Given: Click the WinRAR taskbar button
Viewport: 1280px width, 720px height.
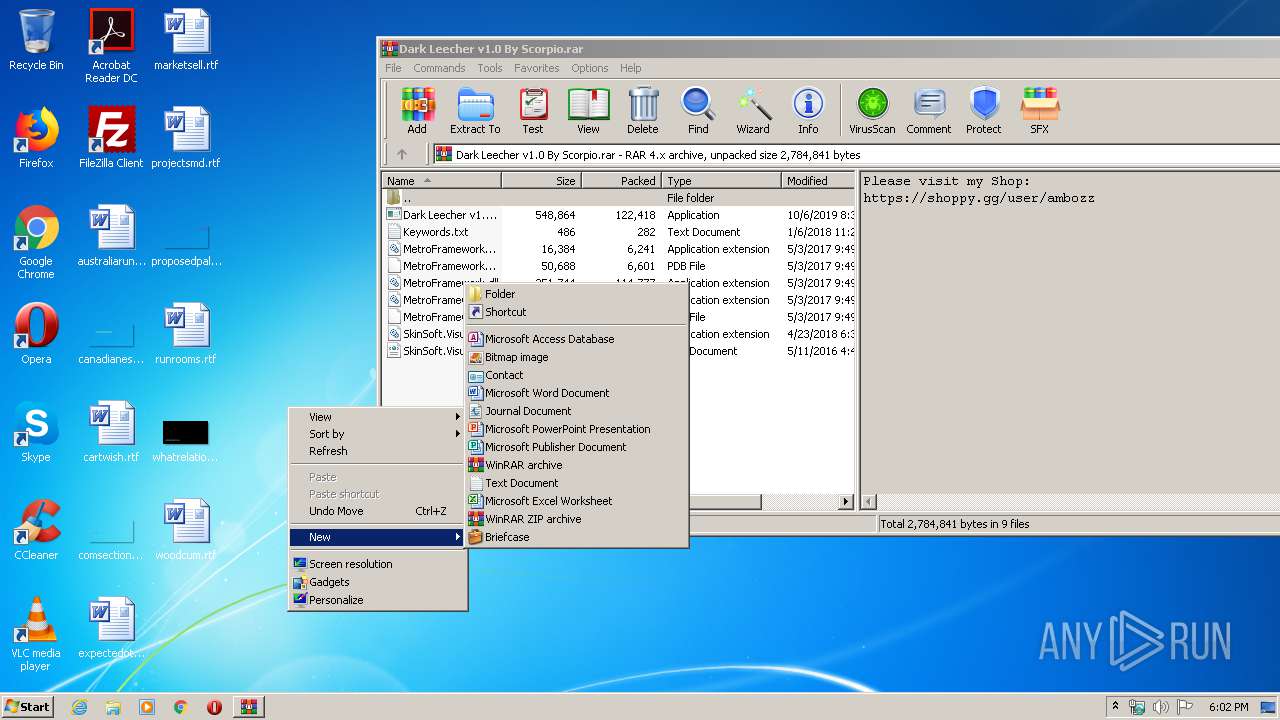Looking at the screenshot, I should (x=248, y=706).
